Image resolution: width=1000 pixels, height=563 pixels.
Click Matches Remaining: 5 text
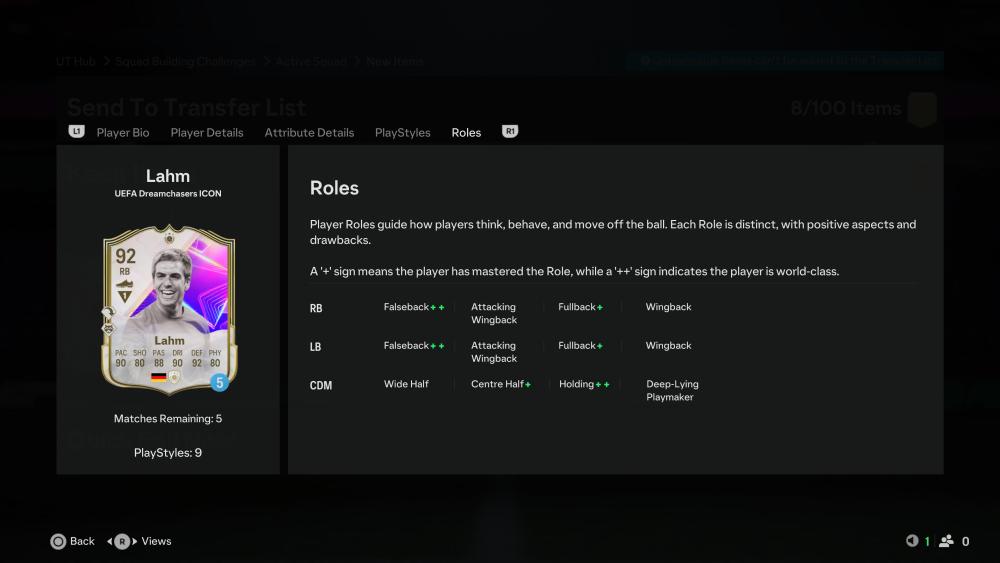coord(168,419)
